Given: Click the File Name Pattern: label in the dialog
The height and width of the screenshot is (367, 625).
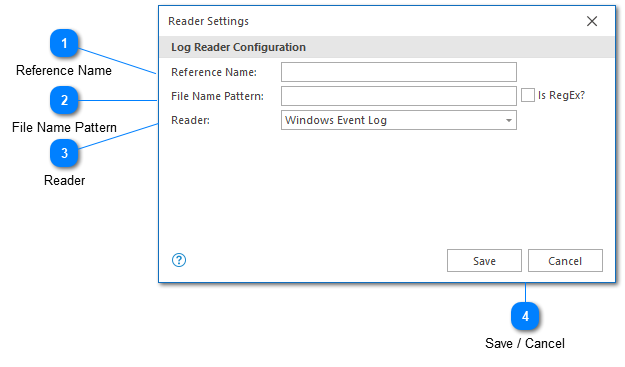Looking at the screenshot, I should point(217,96).
